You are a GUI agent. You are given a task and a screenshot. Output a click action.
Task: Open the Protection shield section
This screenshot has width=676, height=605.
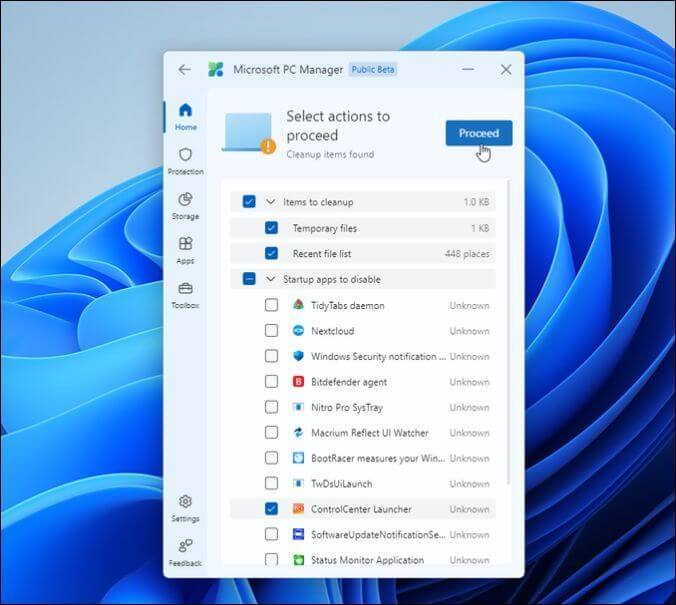pos(185,161)
